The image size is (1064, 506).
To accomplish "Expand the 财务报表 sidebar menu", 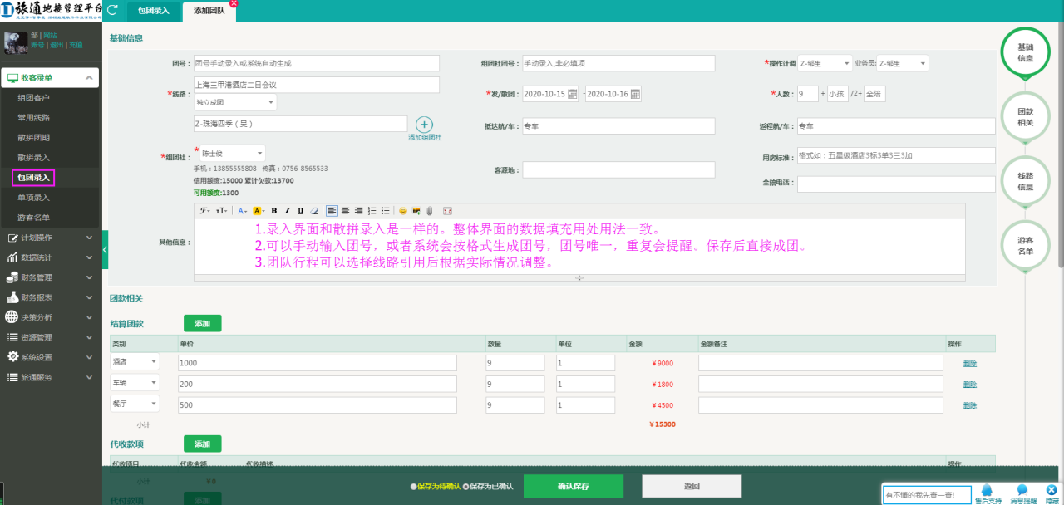I will [x=50, y=297].
